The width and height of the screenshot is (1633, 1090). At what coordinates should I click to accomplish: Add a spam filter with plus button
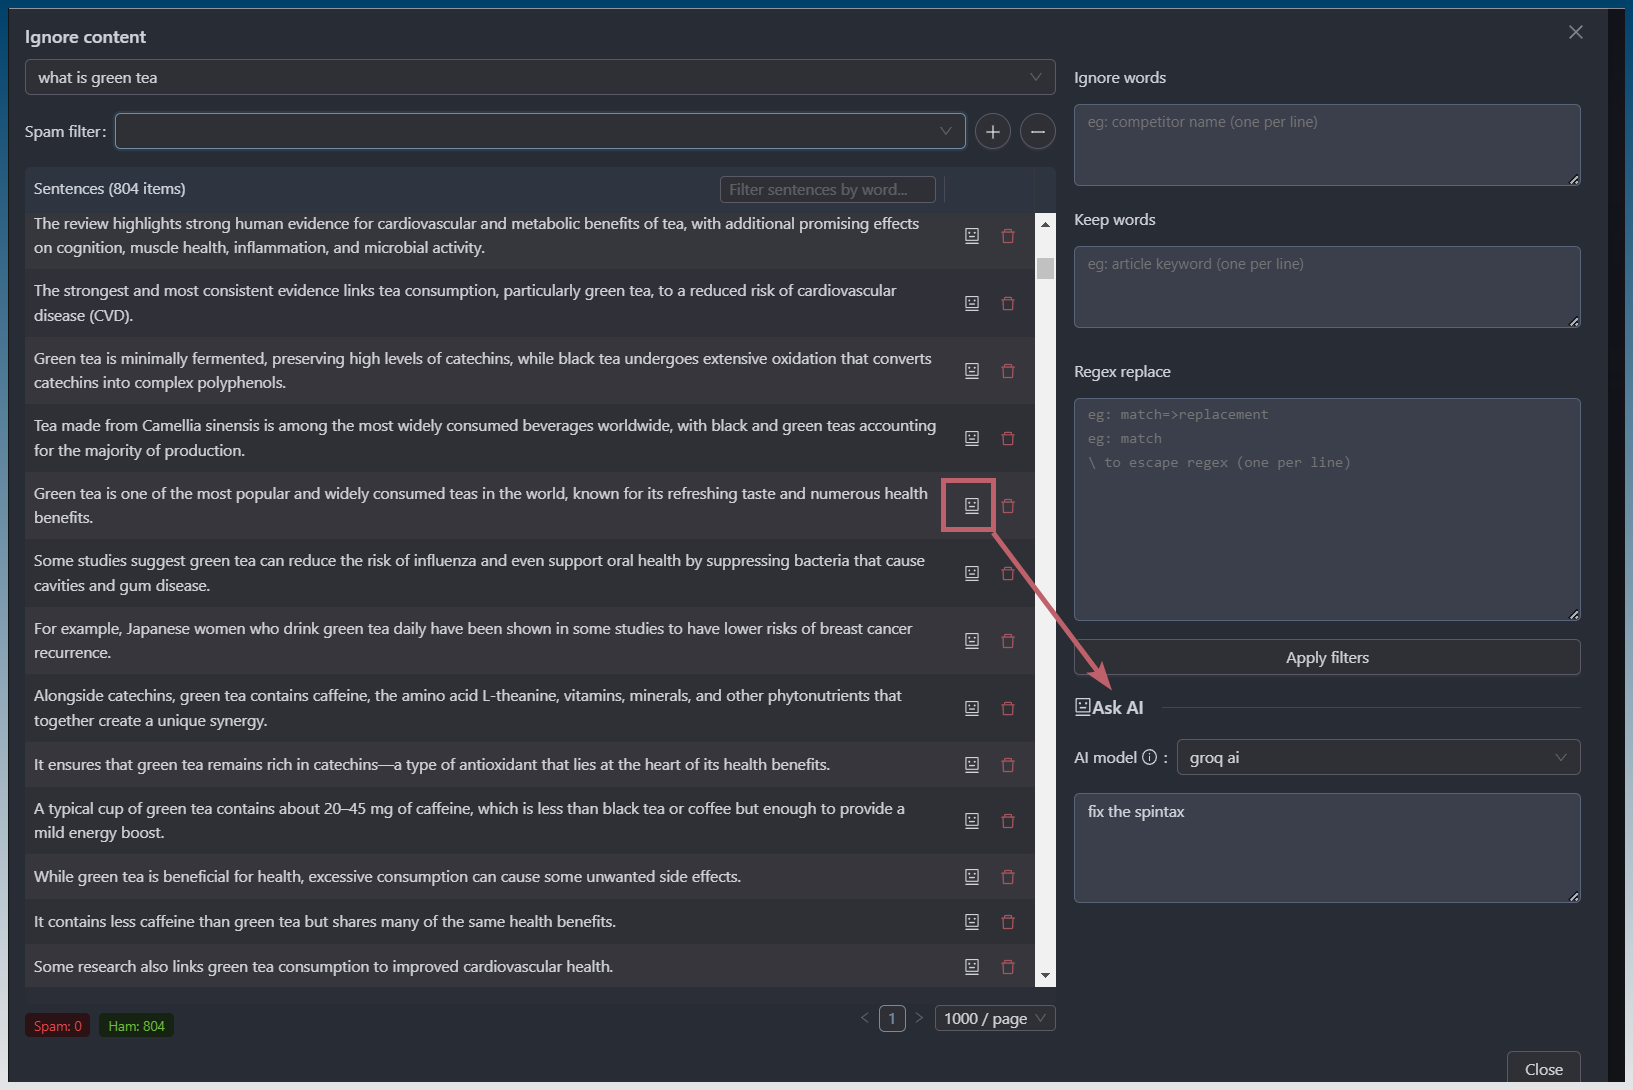pos(992,132)
